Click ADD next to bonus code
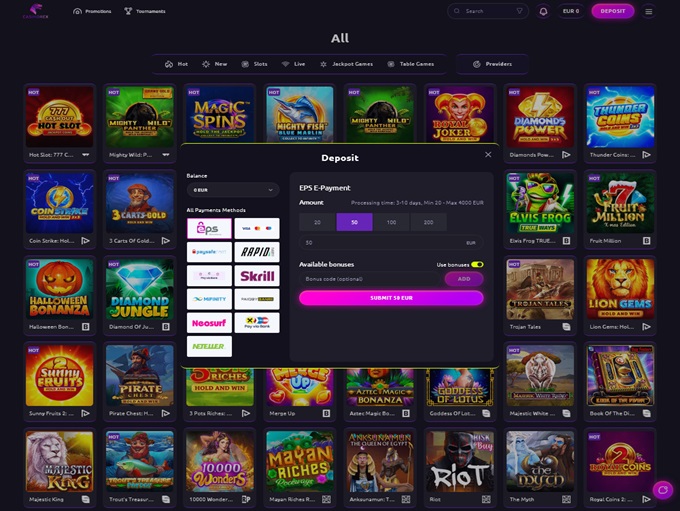 464,279
